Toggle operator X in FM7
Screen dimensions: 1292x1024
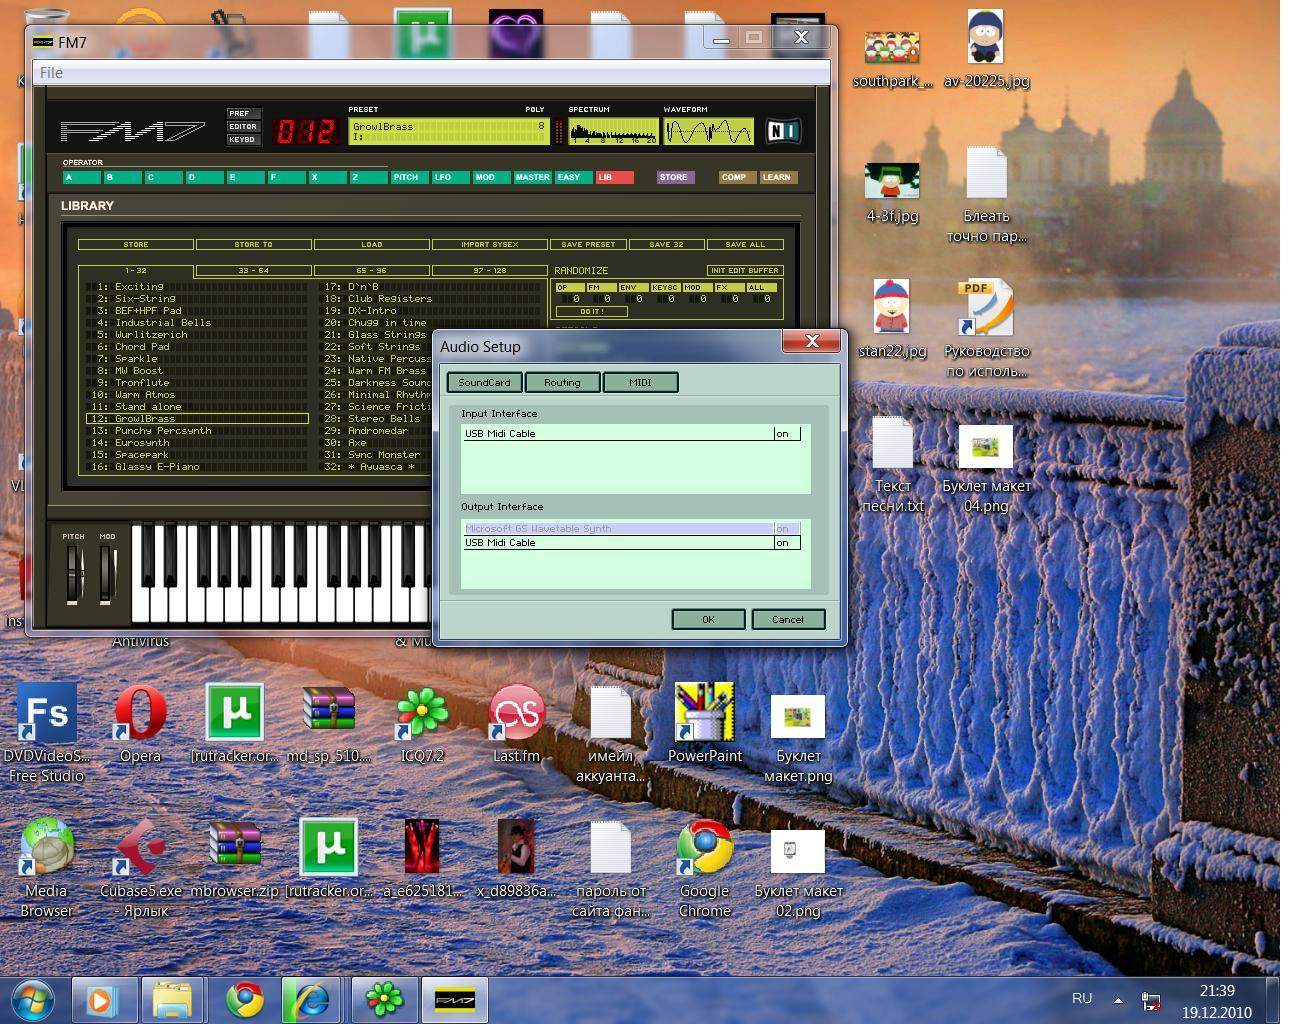click(327, 177)
